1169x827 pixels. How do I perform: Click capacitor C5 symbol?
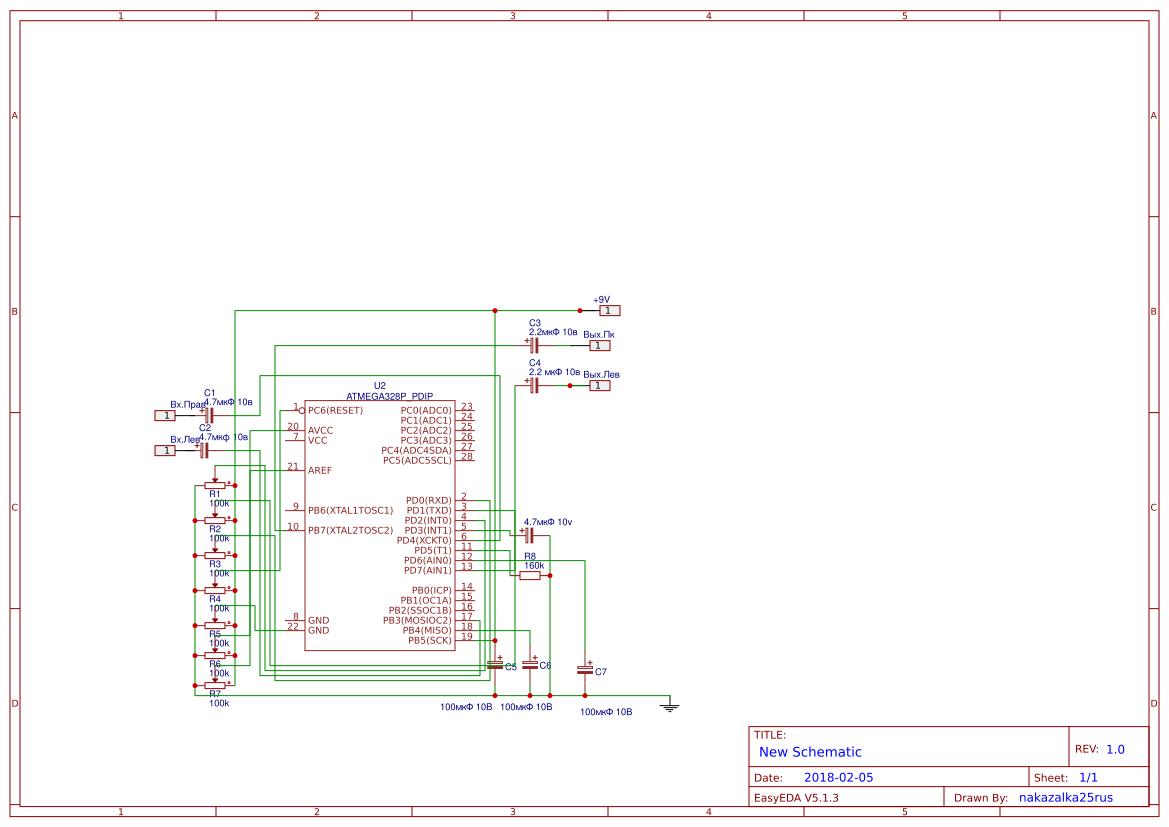(x=495, y=664)
